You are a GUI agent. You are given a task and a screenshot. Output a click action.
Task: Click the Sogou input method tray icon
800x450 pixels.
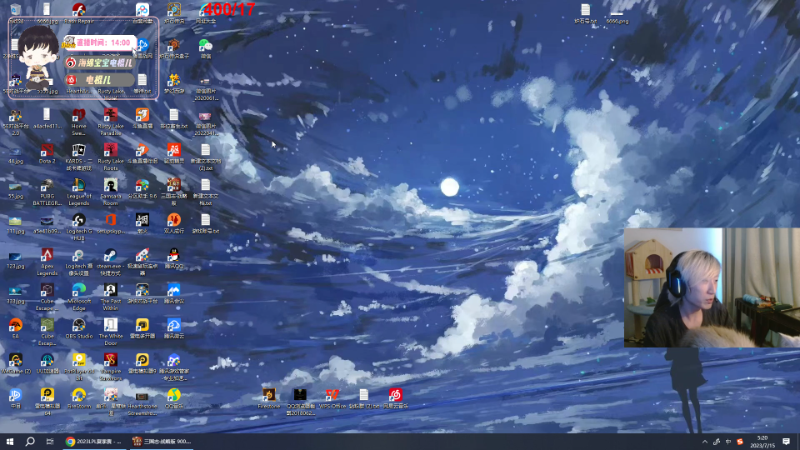740,442
